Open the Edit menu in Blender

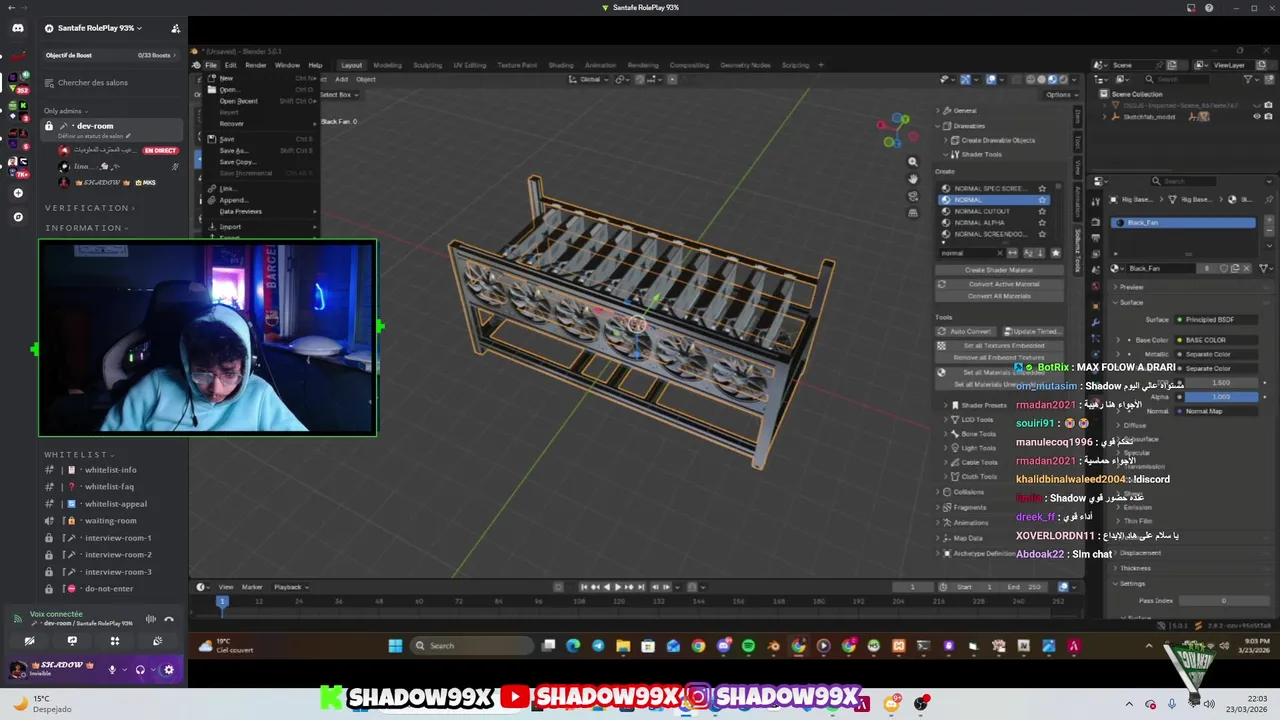230,65
